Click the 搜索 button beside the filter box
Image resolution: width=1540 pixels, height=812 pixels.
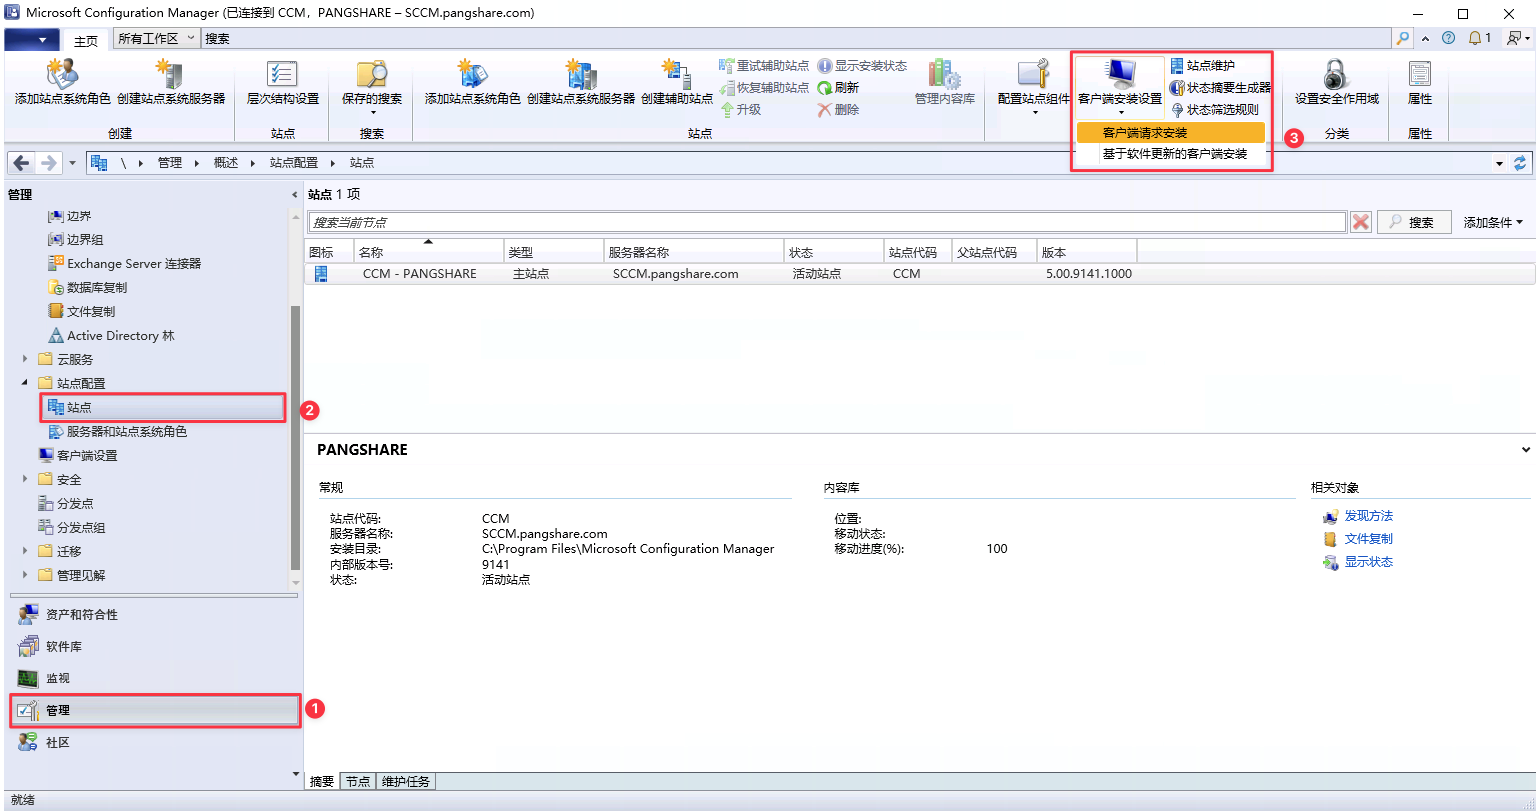(1414, 222)
